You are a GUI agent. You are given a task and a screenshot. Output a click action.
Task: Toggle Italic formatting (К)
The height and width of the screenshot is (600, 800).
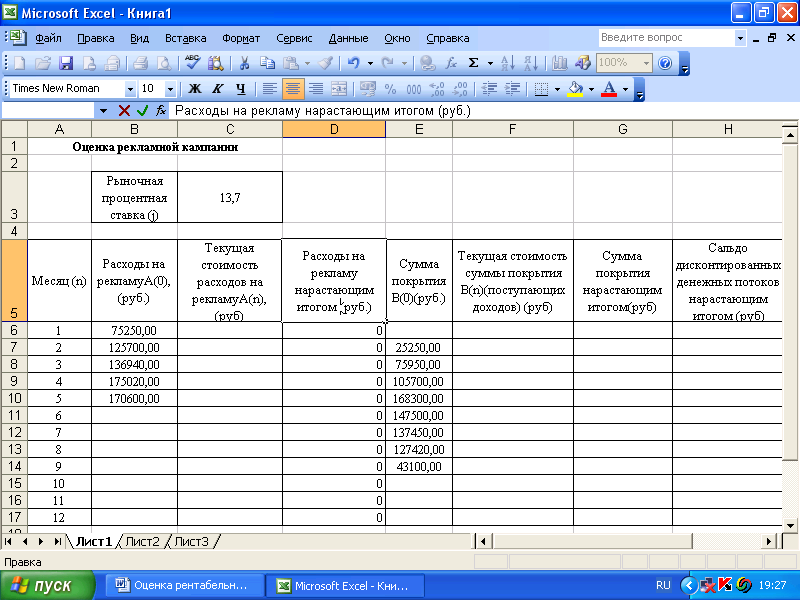pyautogui.click(x=218, y=89)
